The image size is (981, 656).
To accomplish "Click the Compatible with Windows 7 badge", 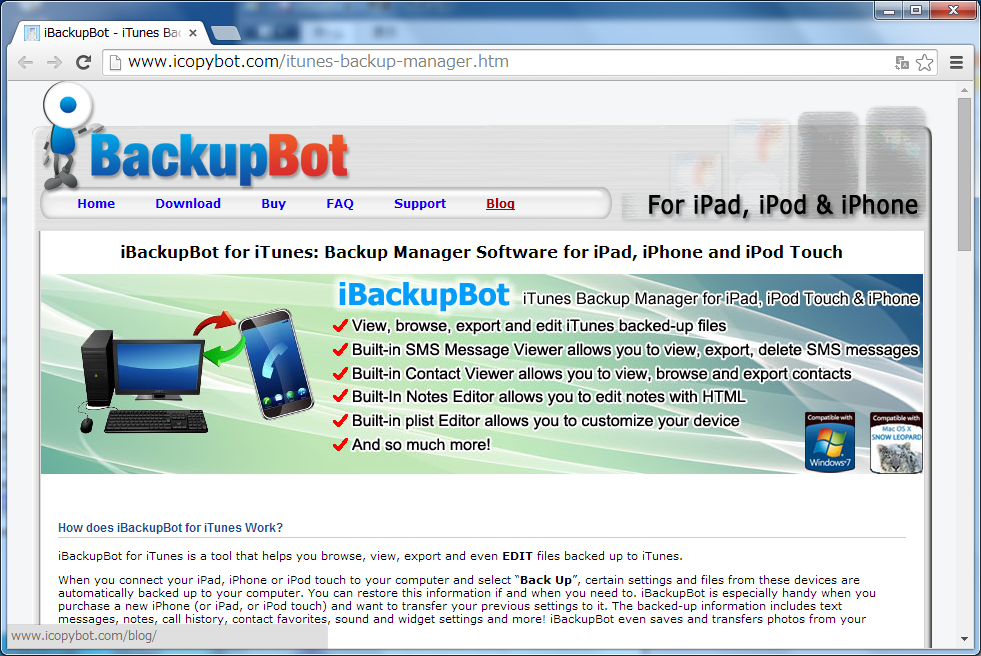I will (830, 442).
